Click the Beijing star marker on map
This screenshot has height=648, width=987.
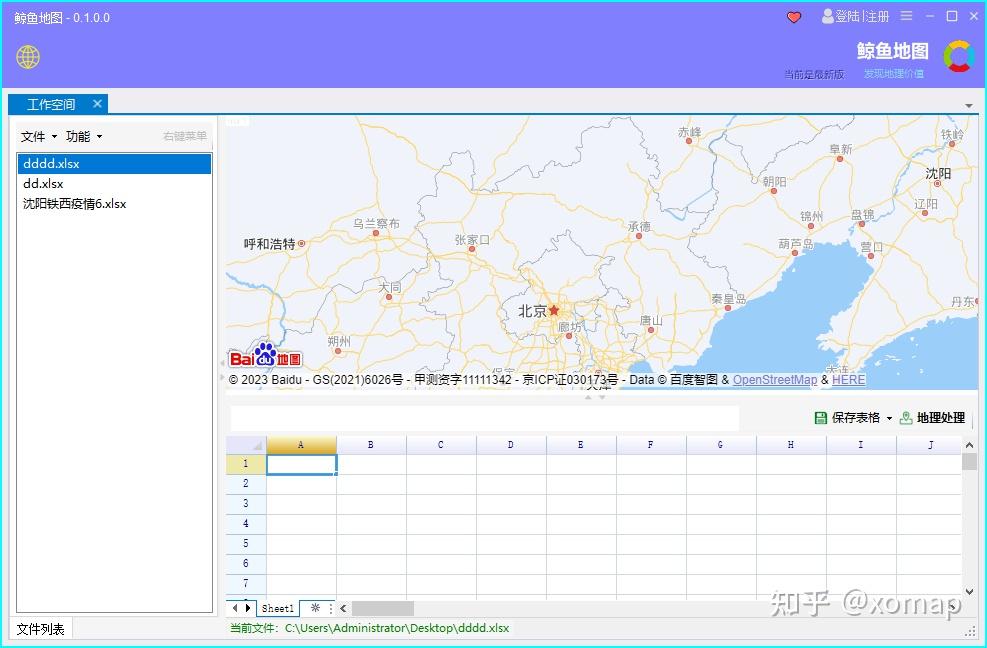[554, 310]
